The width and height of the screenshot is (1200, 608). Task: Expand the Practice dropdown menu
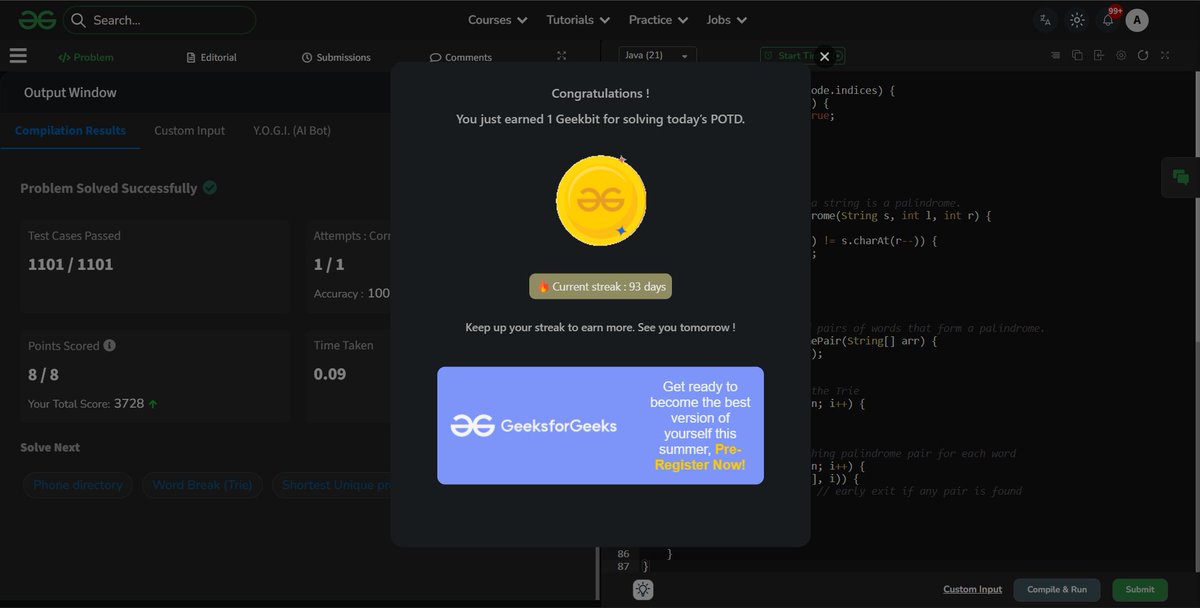658,19
